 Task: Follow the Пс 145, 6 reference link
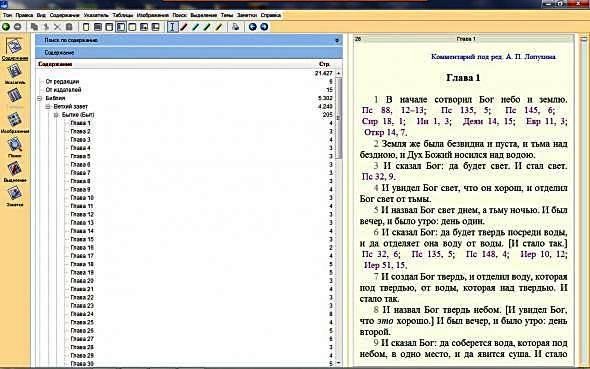coord(530,110)
